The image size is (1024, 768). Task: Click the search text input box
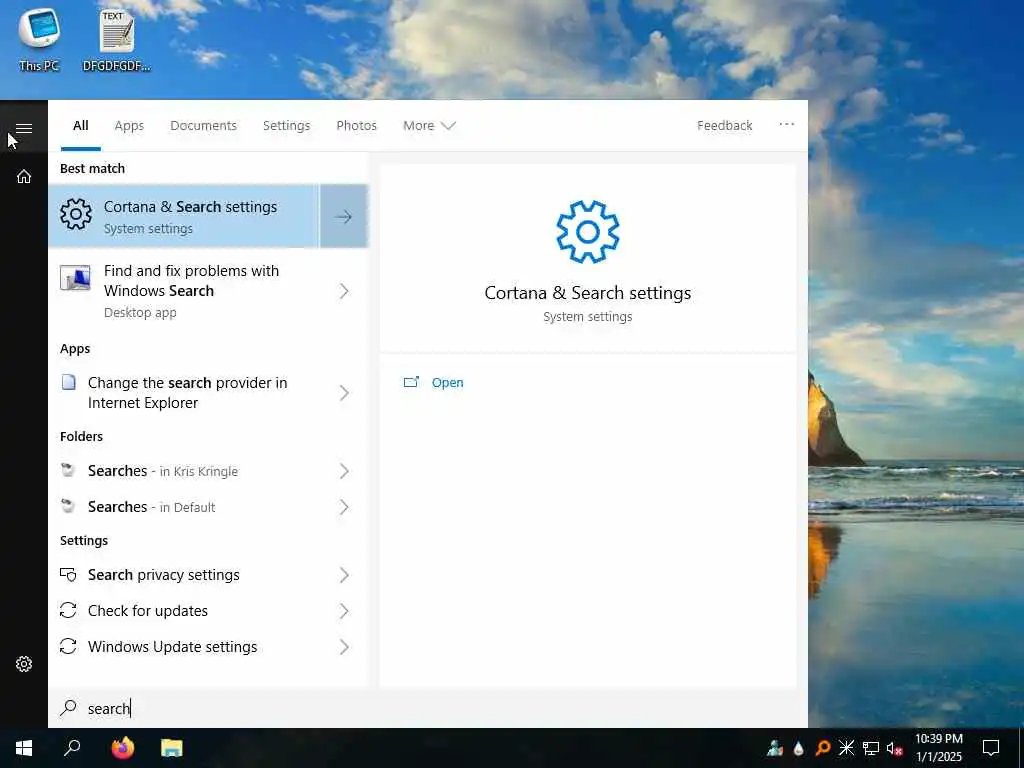point(428,708)
